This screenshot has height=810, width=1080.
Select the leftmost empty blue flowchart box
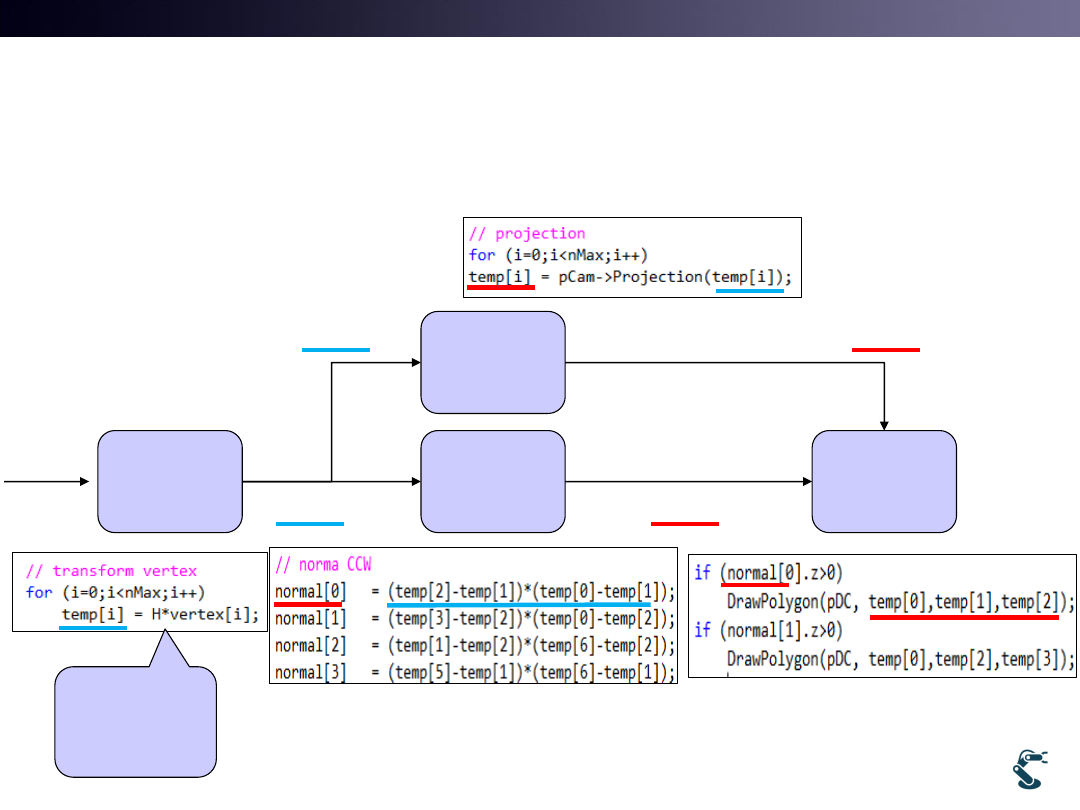(x=169, y=481)
